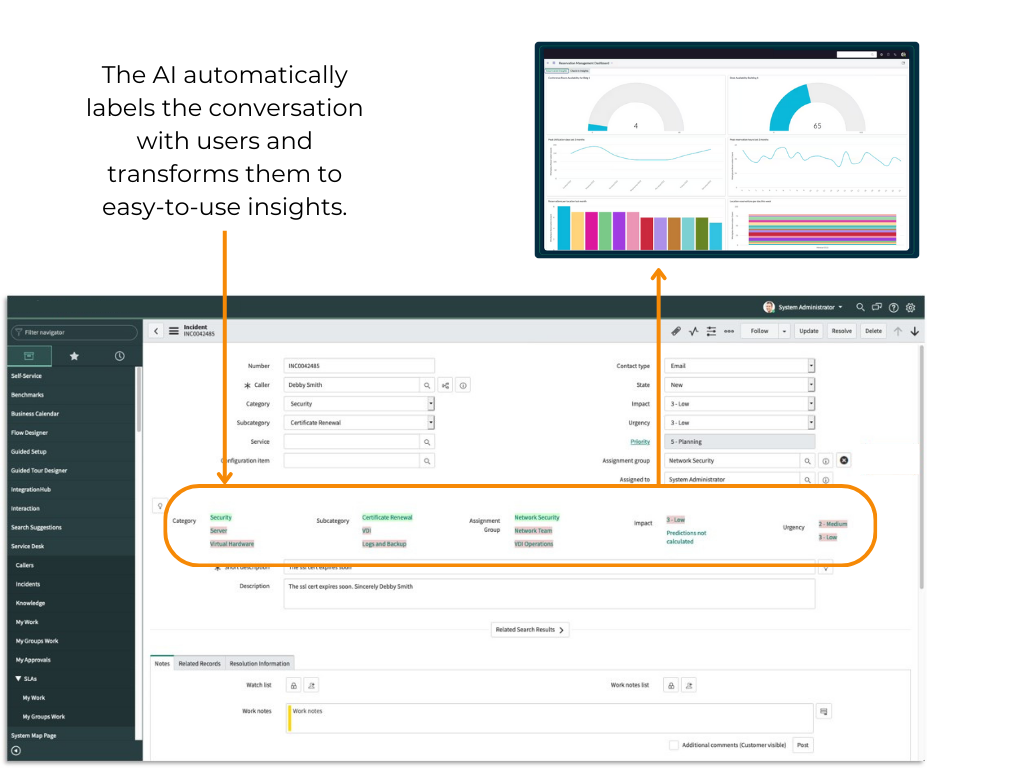Open the History clock tab in navigator
This screenshot has width=1024, height=768.
120,356
